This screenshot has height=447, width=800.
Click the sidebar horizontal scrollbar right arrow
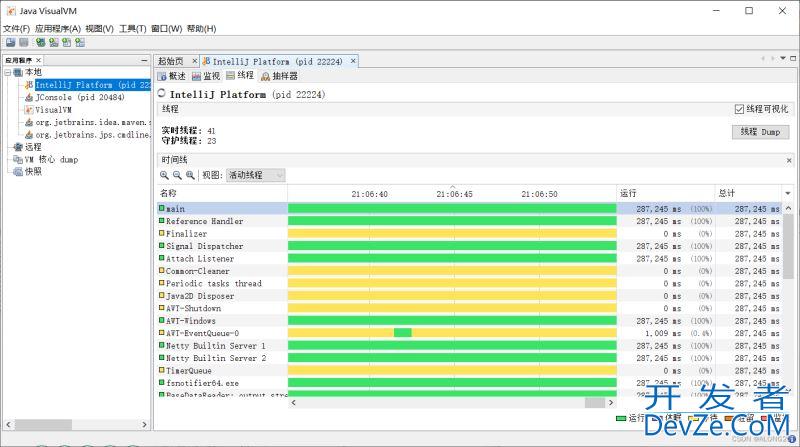pyautogui.click(x=144, y=425)
